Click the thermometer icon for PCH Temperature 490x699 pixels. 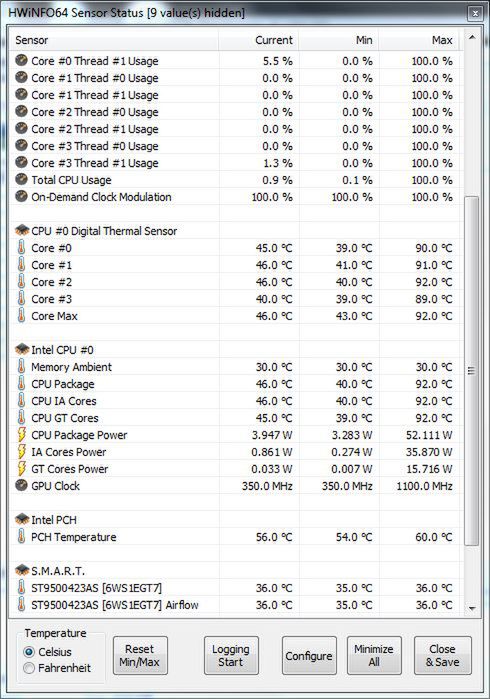pyautogui.click(x=21, y=536)
